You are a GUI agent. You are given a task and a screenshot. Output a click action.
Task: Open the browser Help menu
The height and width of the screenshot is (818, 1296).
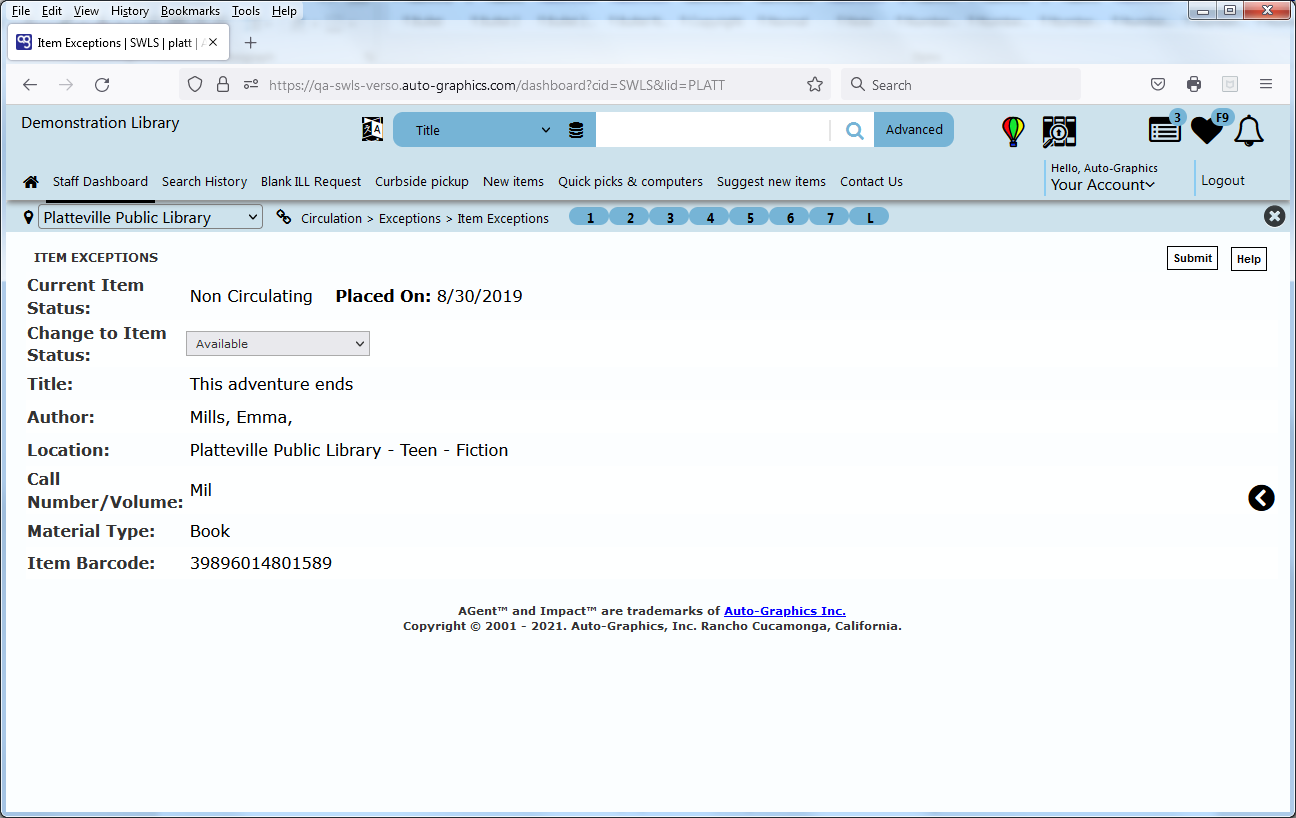(284, 11)
